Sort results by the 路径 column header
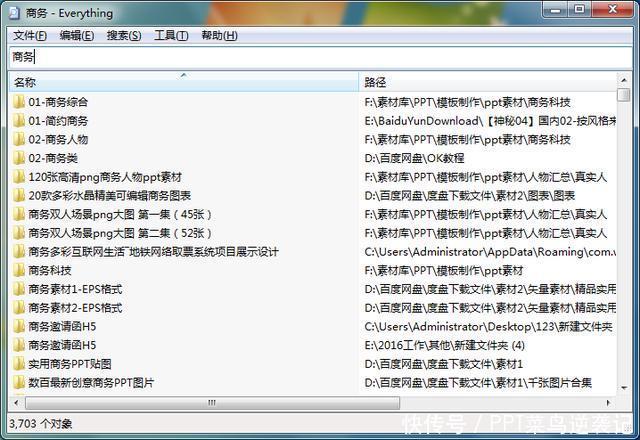 click(488, 82)
